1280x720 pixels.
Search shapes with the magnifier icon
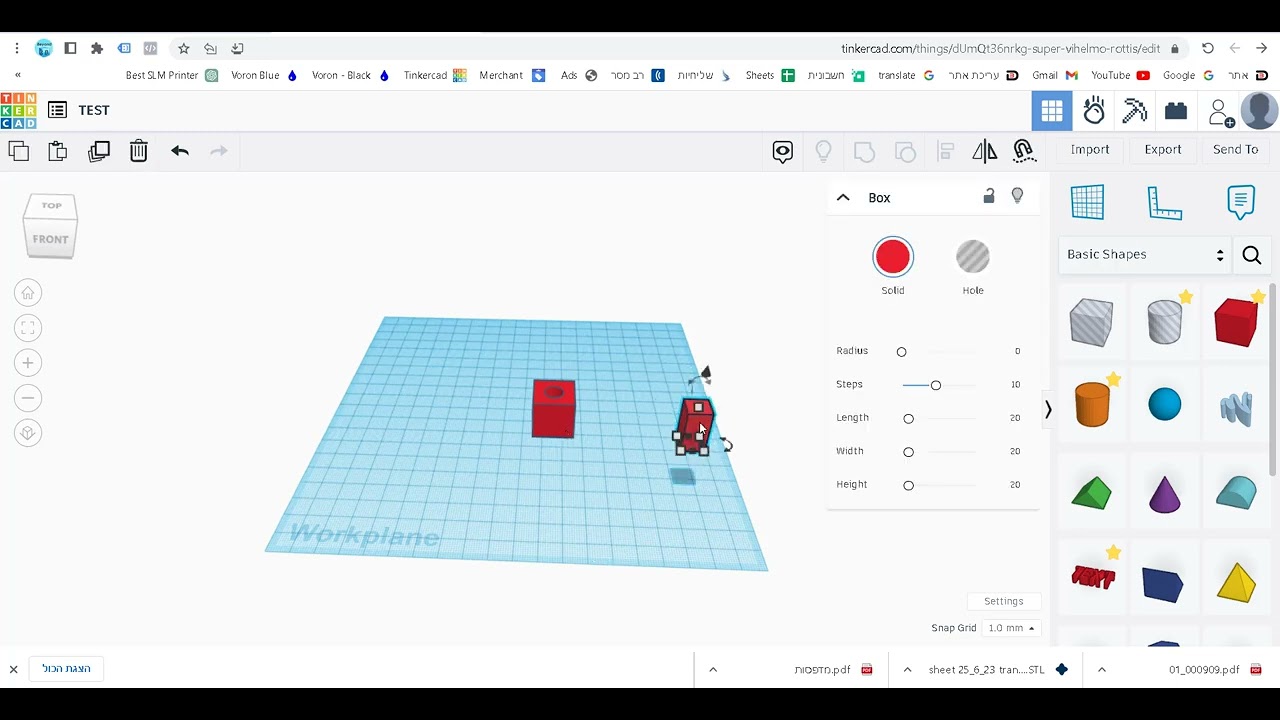click(x=1252, y=256)
